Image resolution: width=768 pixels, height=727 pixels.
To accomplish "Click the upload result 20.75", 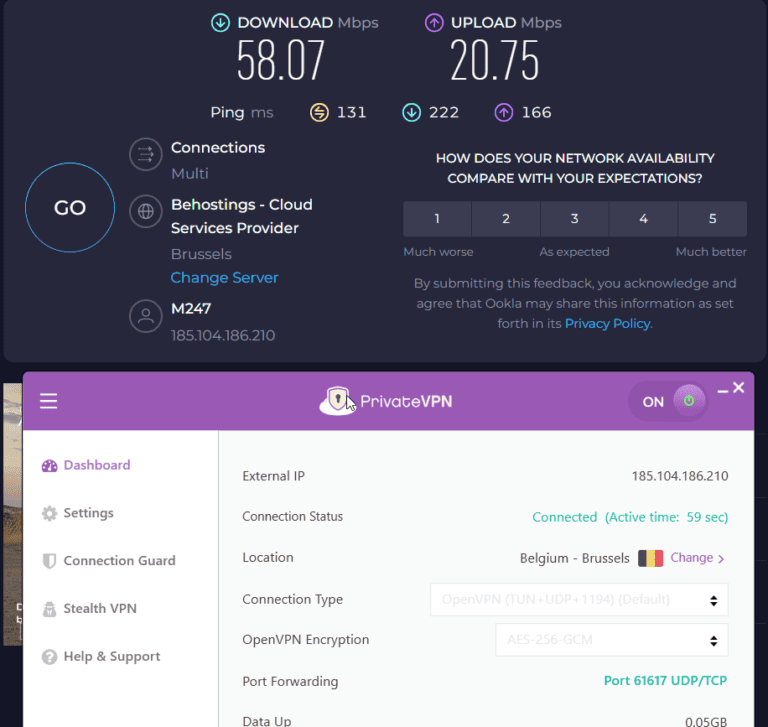I will [x=495, y=61].
